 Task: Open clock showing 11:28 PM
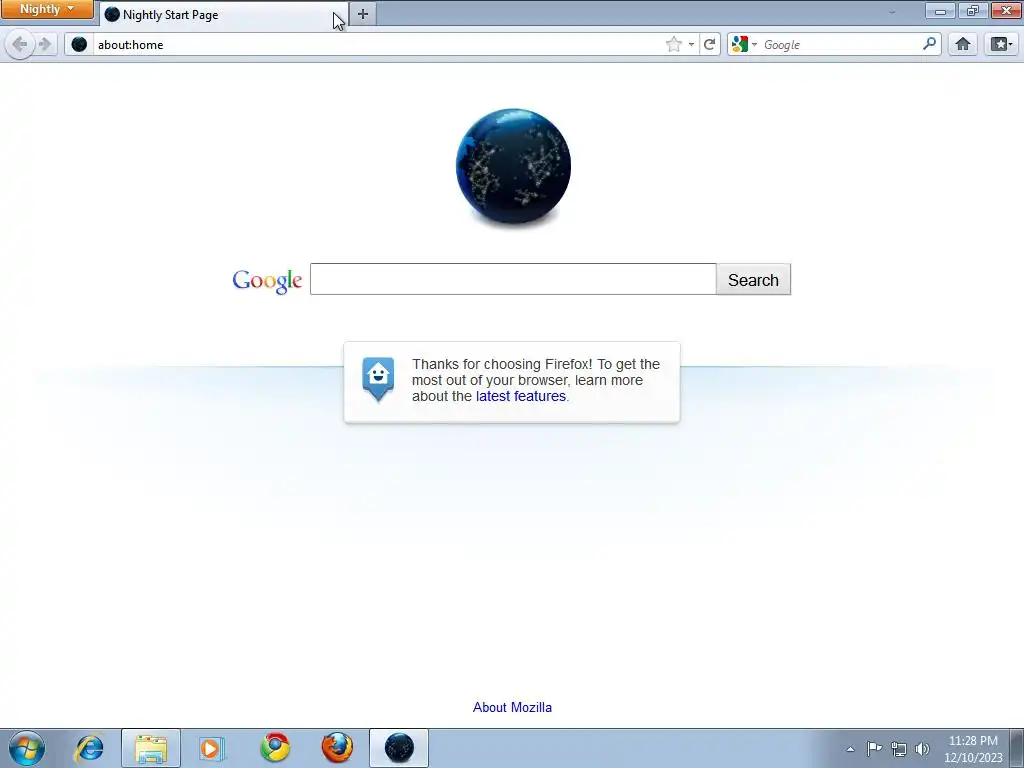tap(973, 749)
